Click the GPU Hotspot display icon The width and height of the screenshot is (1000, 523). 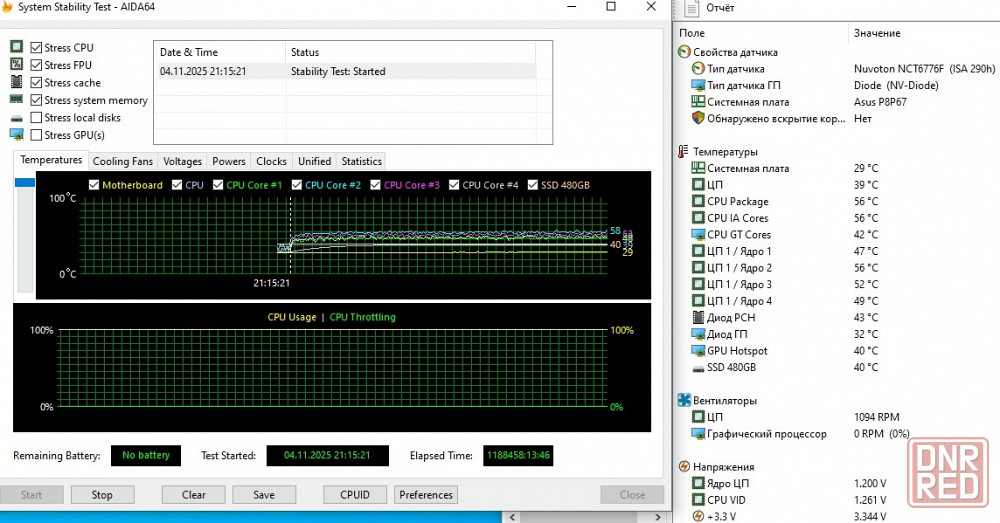pyautogui.click(x=698, y=350)
